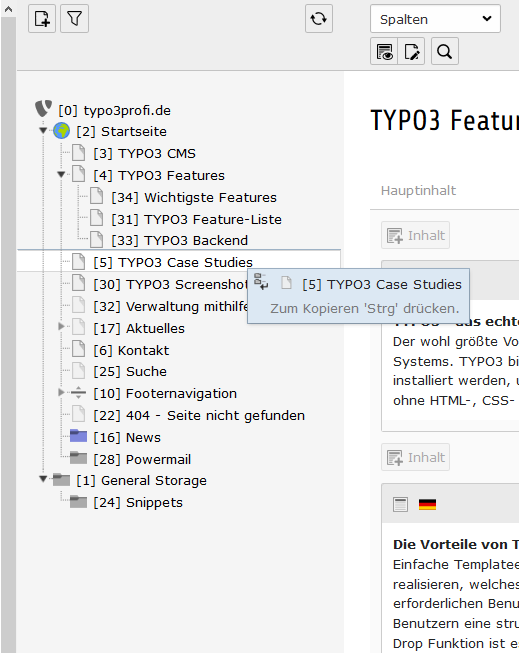The image size is (519, 653).
Task: Click first Inhalt add-content button
Action: pos(415,235)
